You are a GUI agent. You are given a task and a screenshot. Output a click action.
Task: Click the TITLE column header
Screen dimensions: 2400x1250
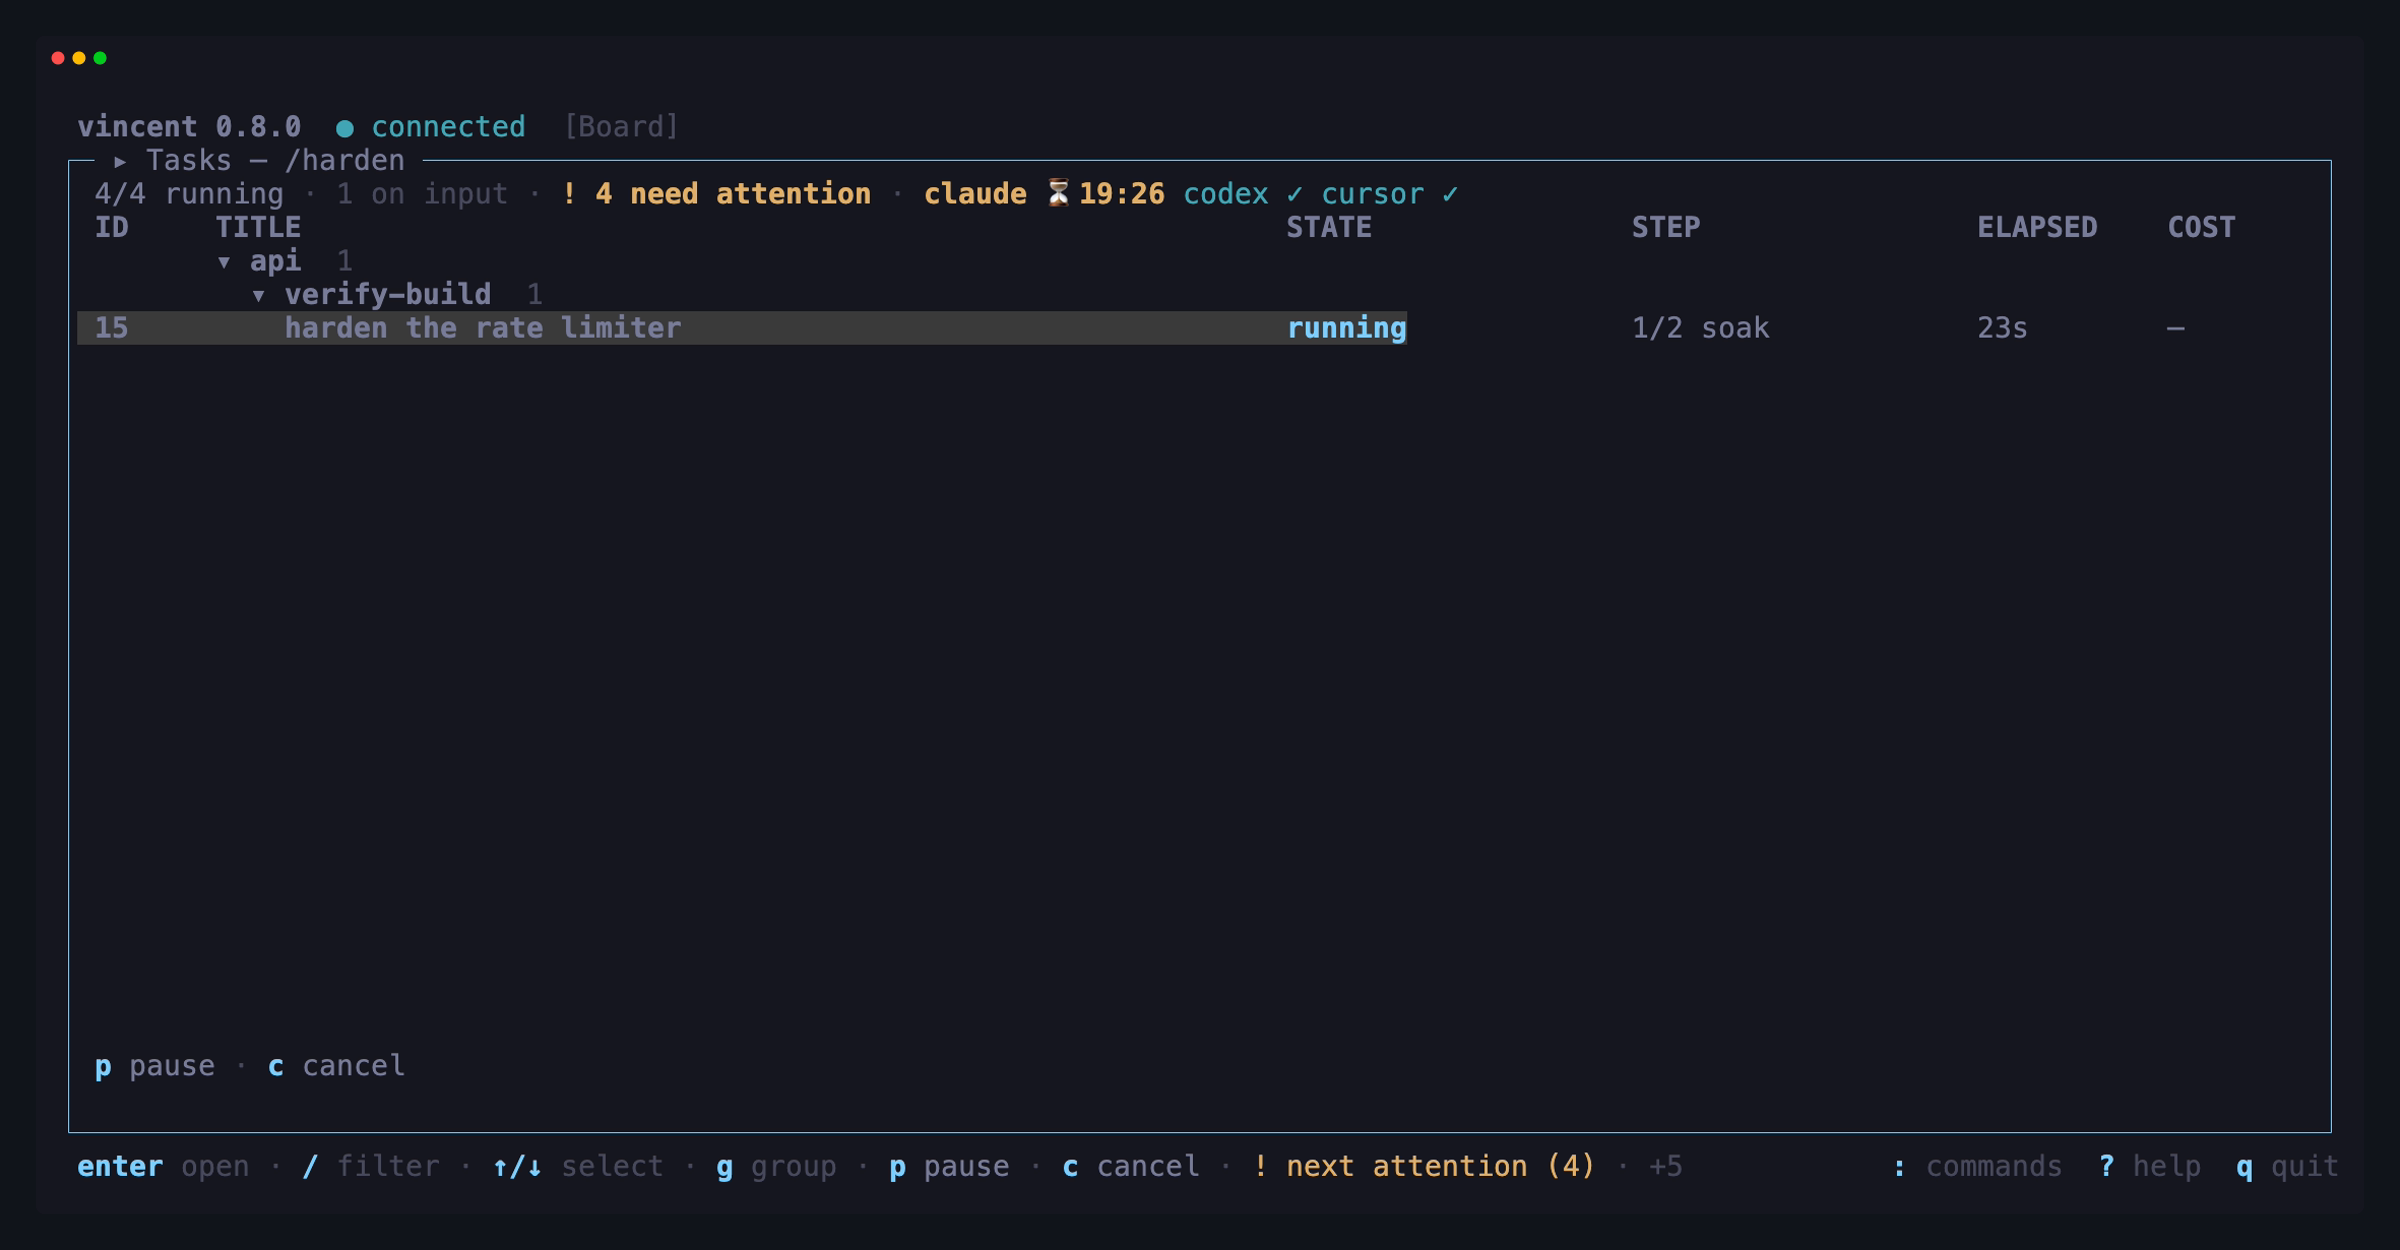(258, 228)
